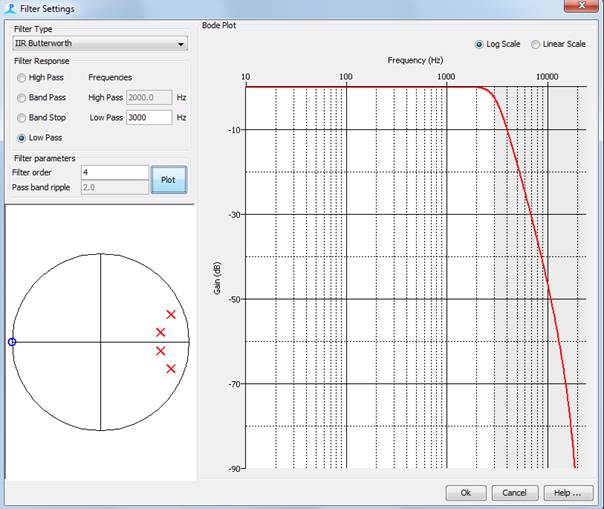Click the 10000 frequency tick label
Screen dimensions: 604x509
tap(547, 77)
